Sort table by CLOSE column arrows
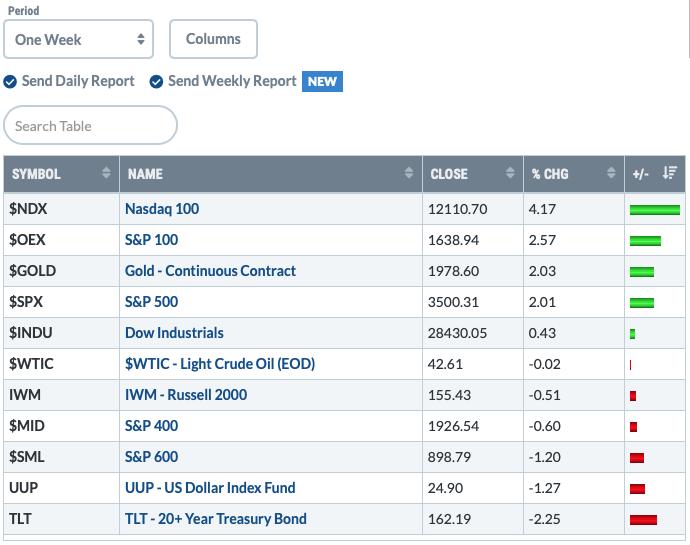The width and height of the screenshot is (690, 545). pos(510,173)
